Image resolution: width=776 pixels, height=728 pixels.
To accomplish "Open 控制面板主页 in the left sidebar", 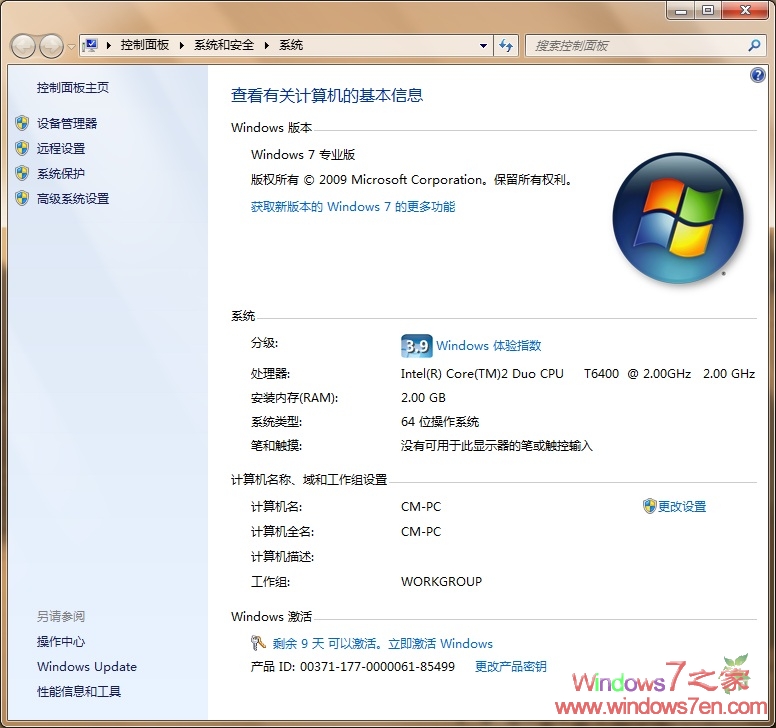I will pyautogui.click(x=73, y=88).
